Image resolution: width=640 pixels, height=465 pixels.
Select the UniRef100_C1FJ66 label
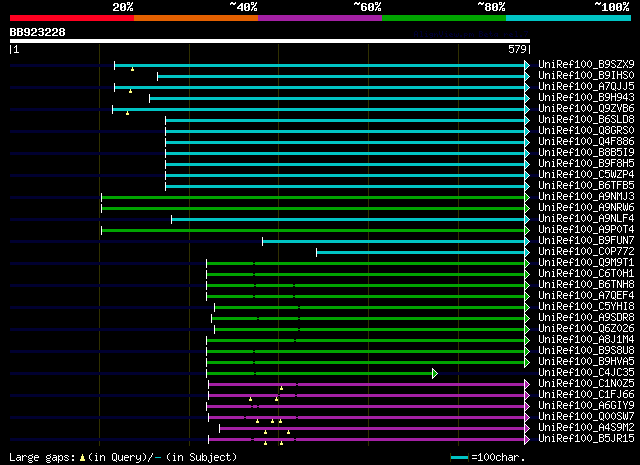(586, 395)
